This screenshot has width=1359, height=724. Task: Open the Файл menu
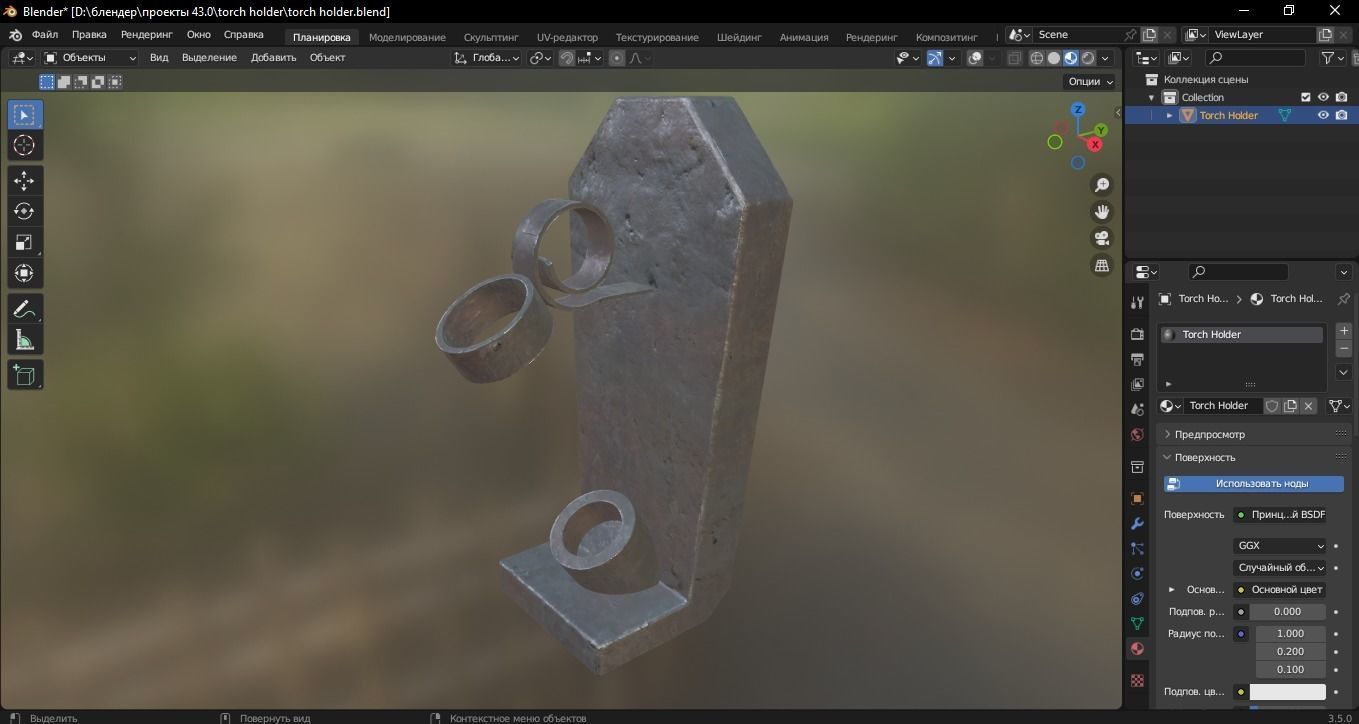[45, 35]
